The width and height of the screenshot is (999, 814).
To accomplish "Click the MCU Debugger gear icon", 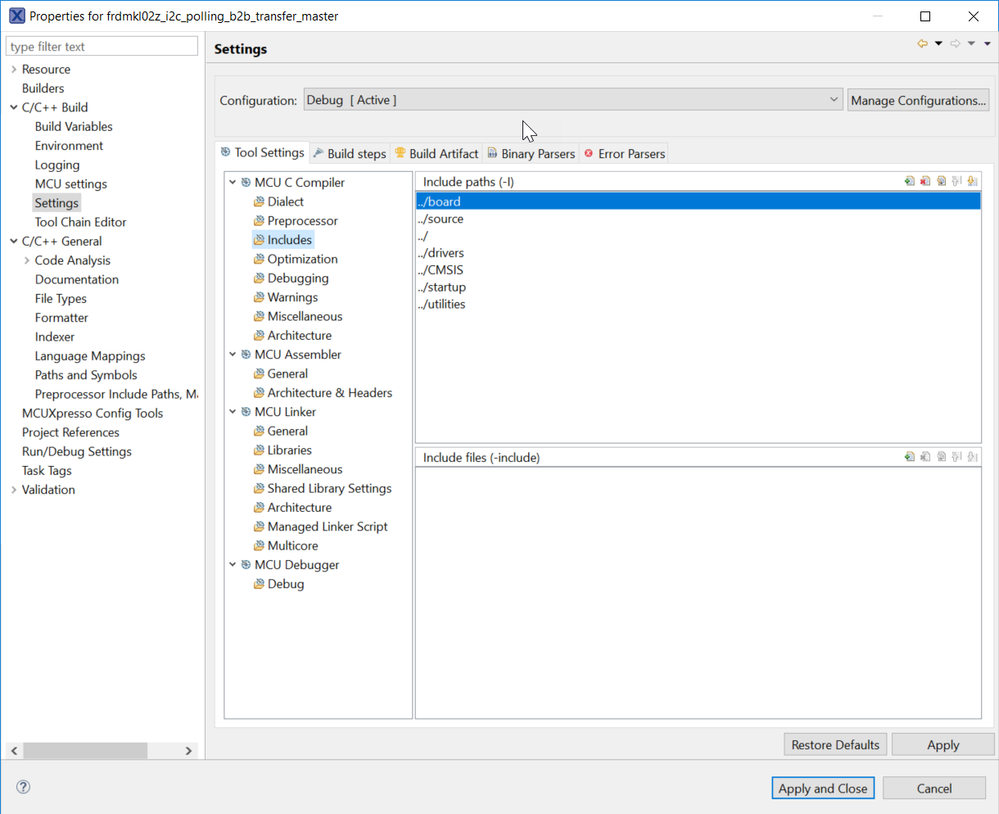I will pyautogui.click(x=246, y=564).
